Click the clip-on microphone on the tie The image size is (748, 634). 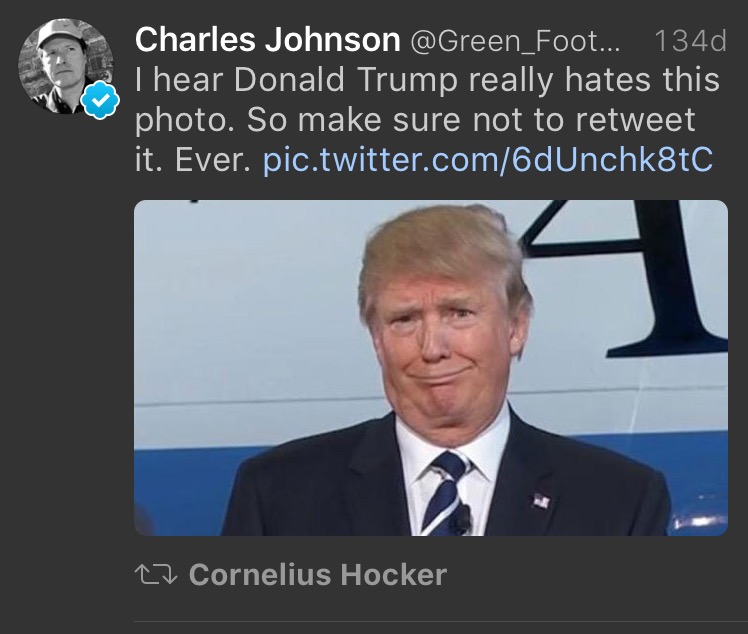click(462, 518)
